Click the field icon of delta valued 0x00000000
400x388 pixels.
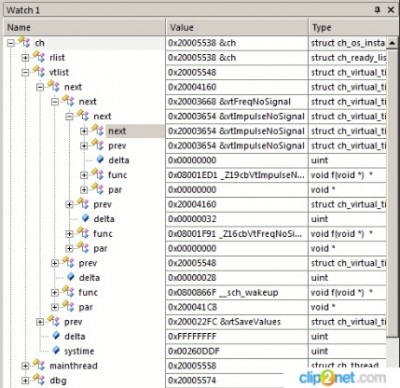coord(100,160)
